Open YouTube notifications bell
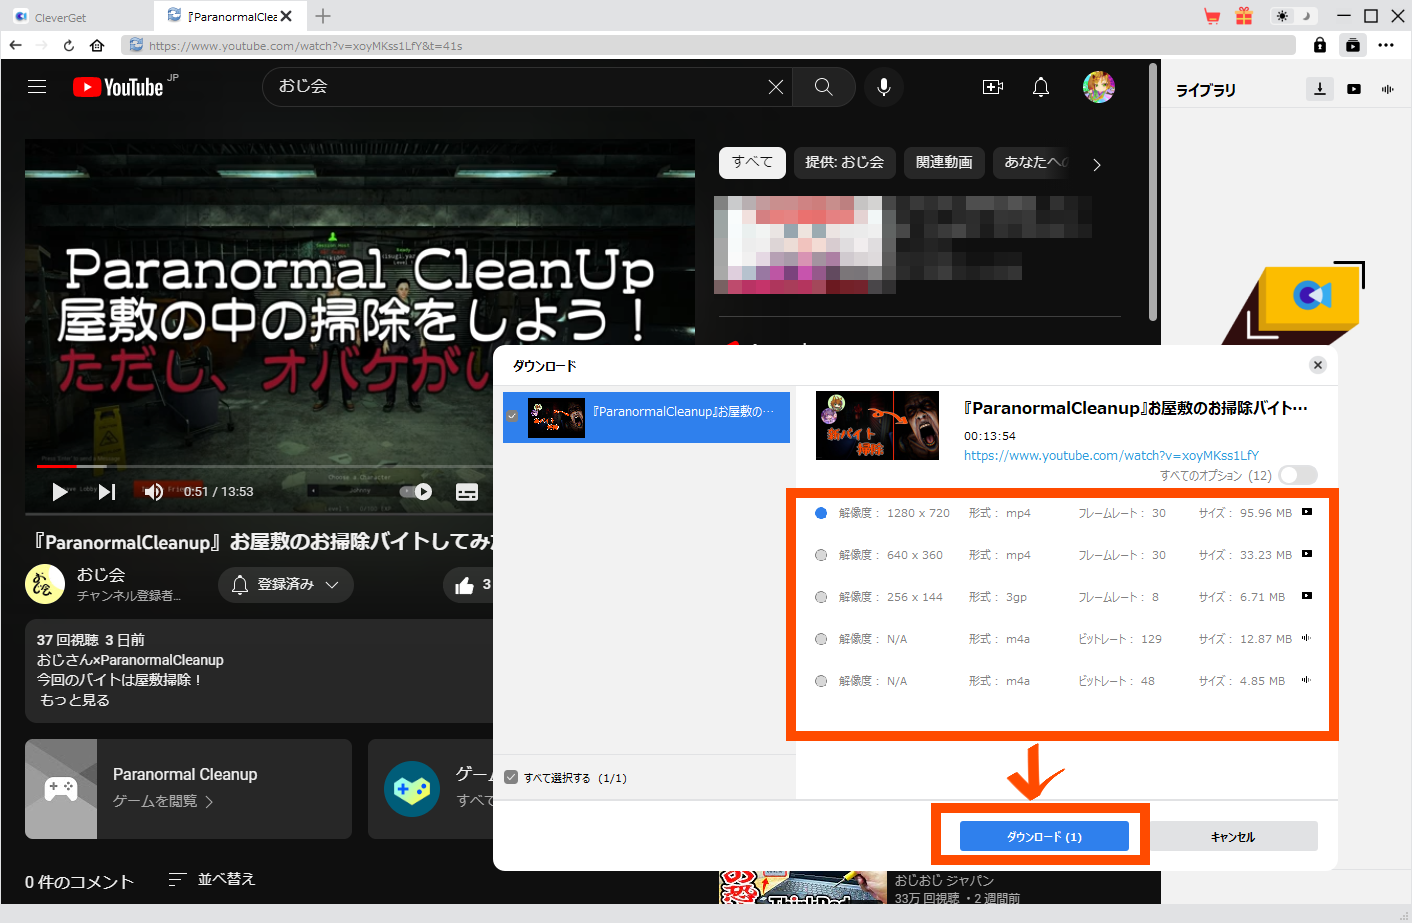This screenshot has height=923, width=1412. click(1041, 87)
